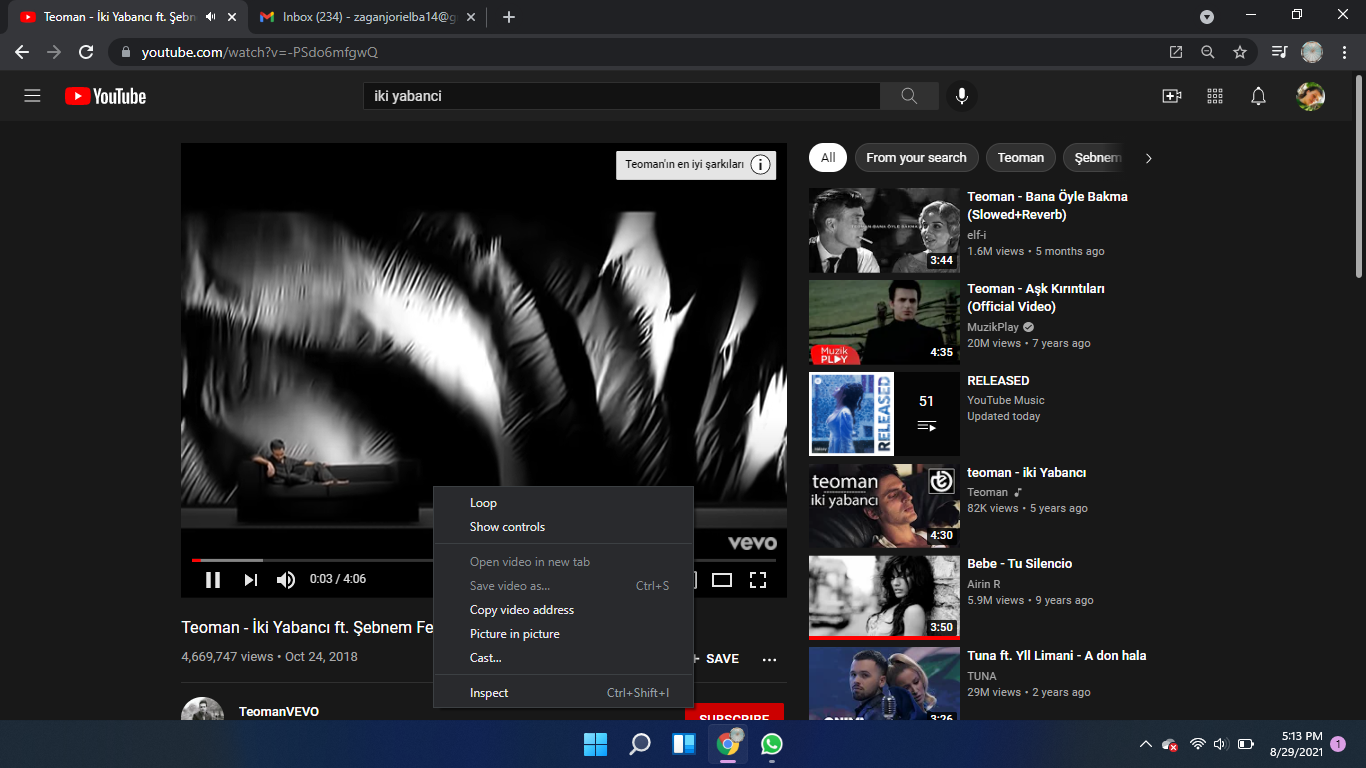Open Chrome zoom magnifier icon in address bar

point(1208,52)
